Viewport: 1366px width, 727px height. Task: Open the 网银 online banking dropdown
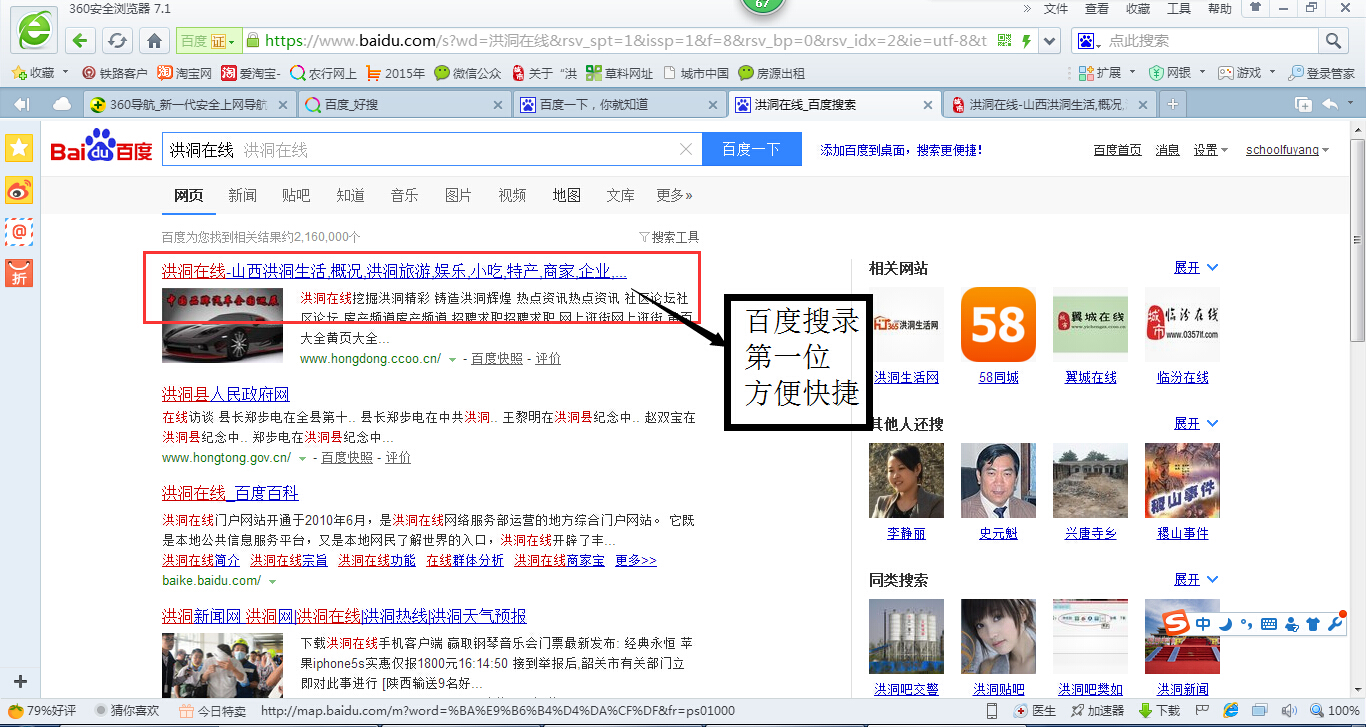coord(1176,73)
